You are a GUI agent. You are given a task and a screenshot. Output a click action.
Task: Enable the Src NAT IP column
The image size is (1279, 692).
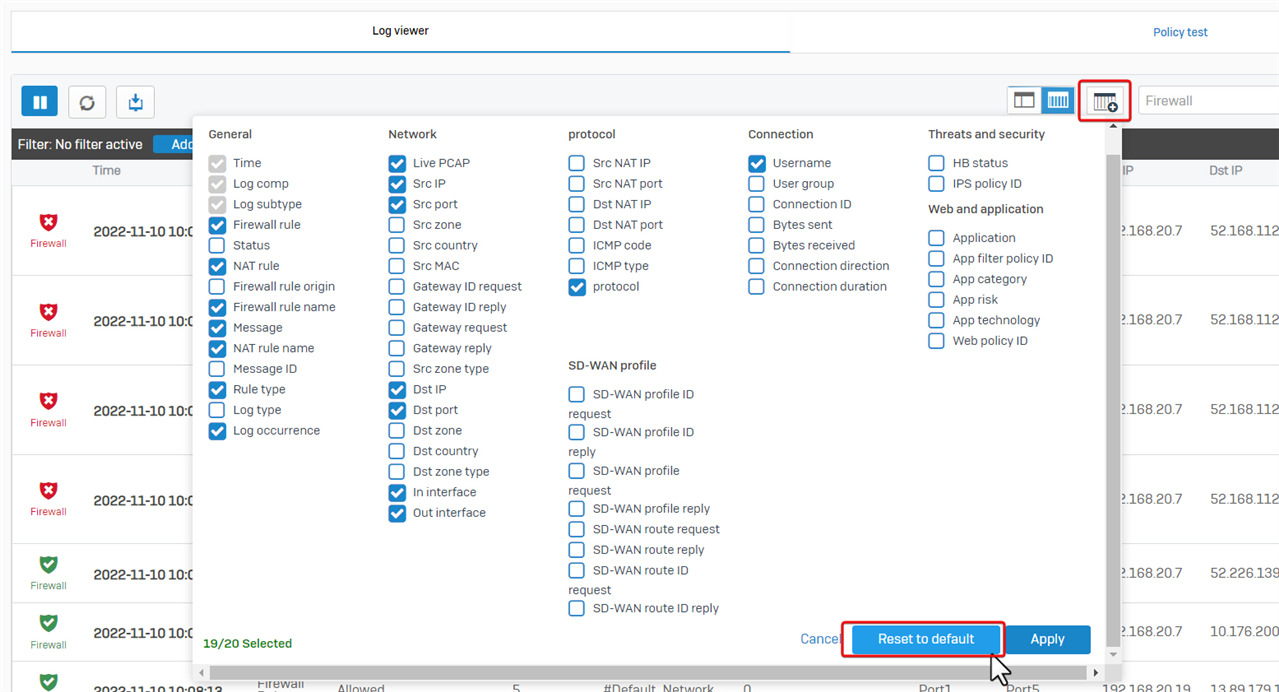click(x=577, y=163)
